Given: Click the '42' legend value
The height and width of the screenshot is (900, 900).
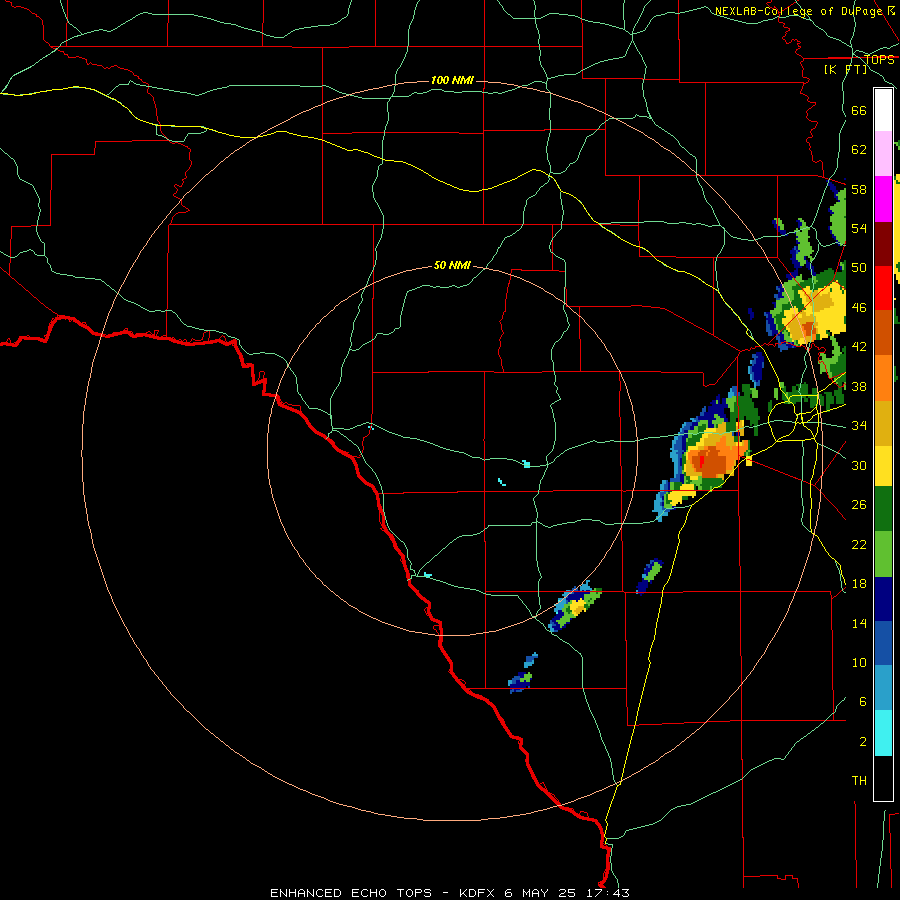Looking at the screenshot, I should [859, 347].
